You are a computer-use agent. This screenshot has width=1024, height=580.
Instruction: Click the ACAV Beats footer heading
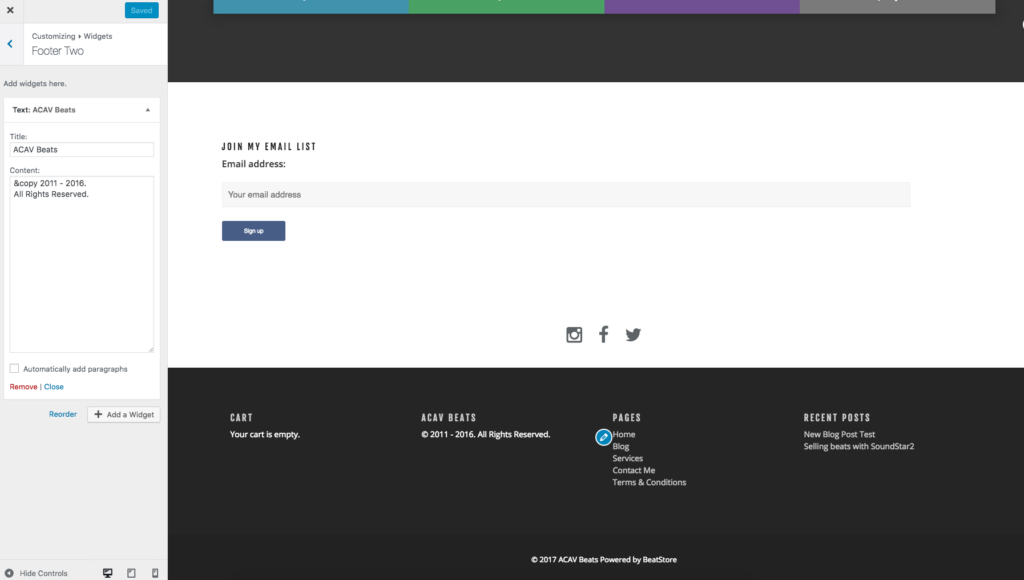(x=449, y=418)
